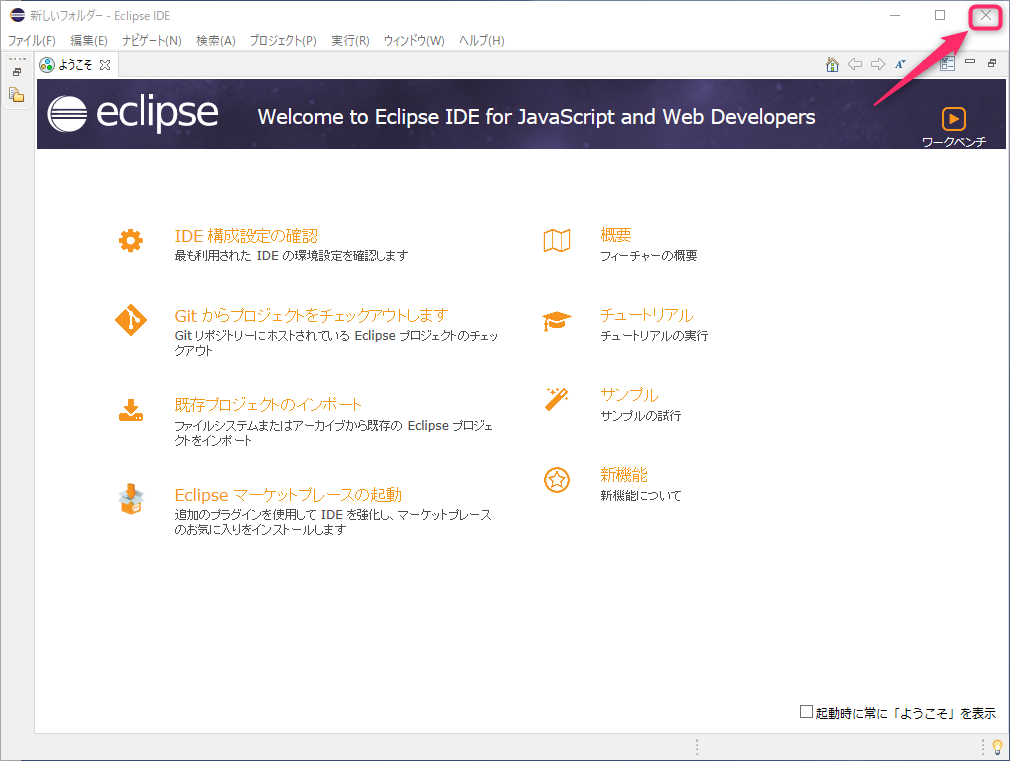
Task: Click the Eclipse app icon in title bar
Action: (x=17, y=15)
